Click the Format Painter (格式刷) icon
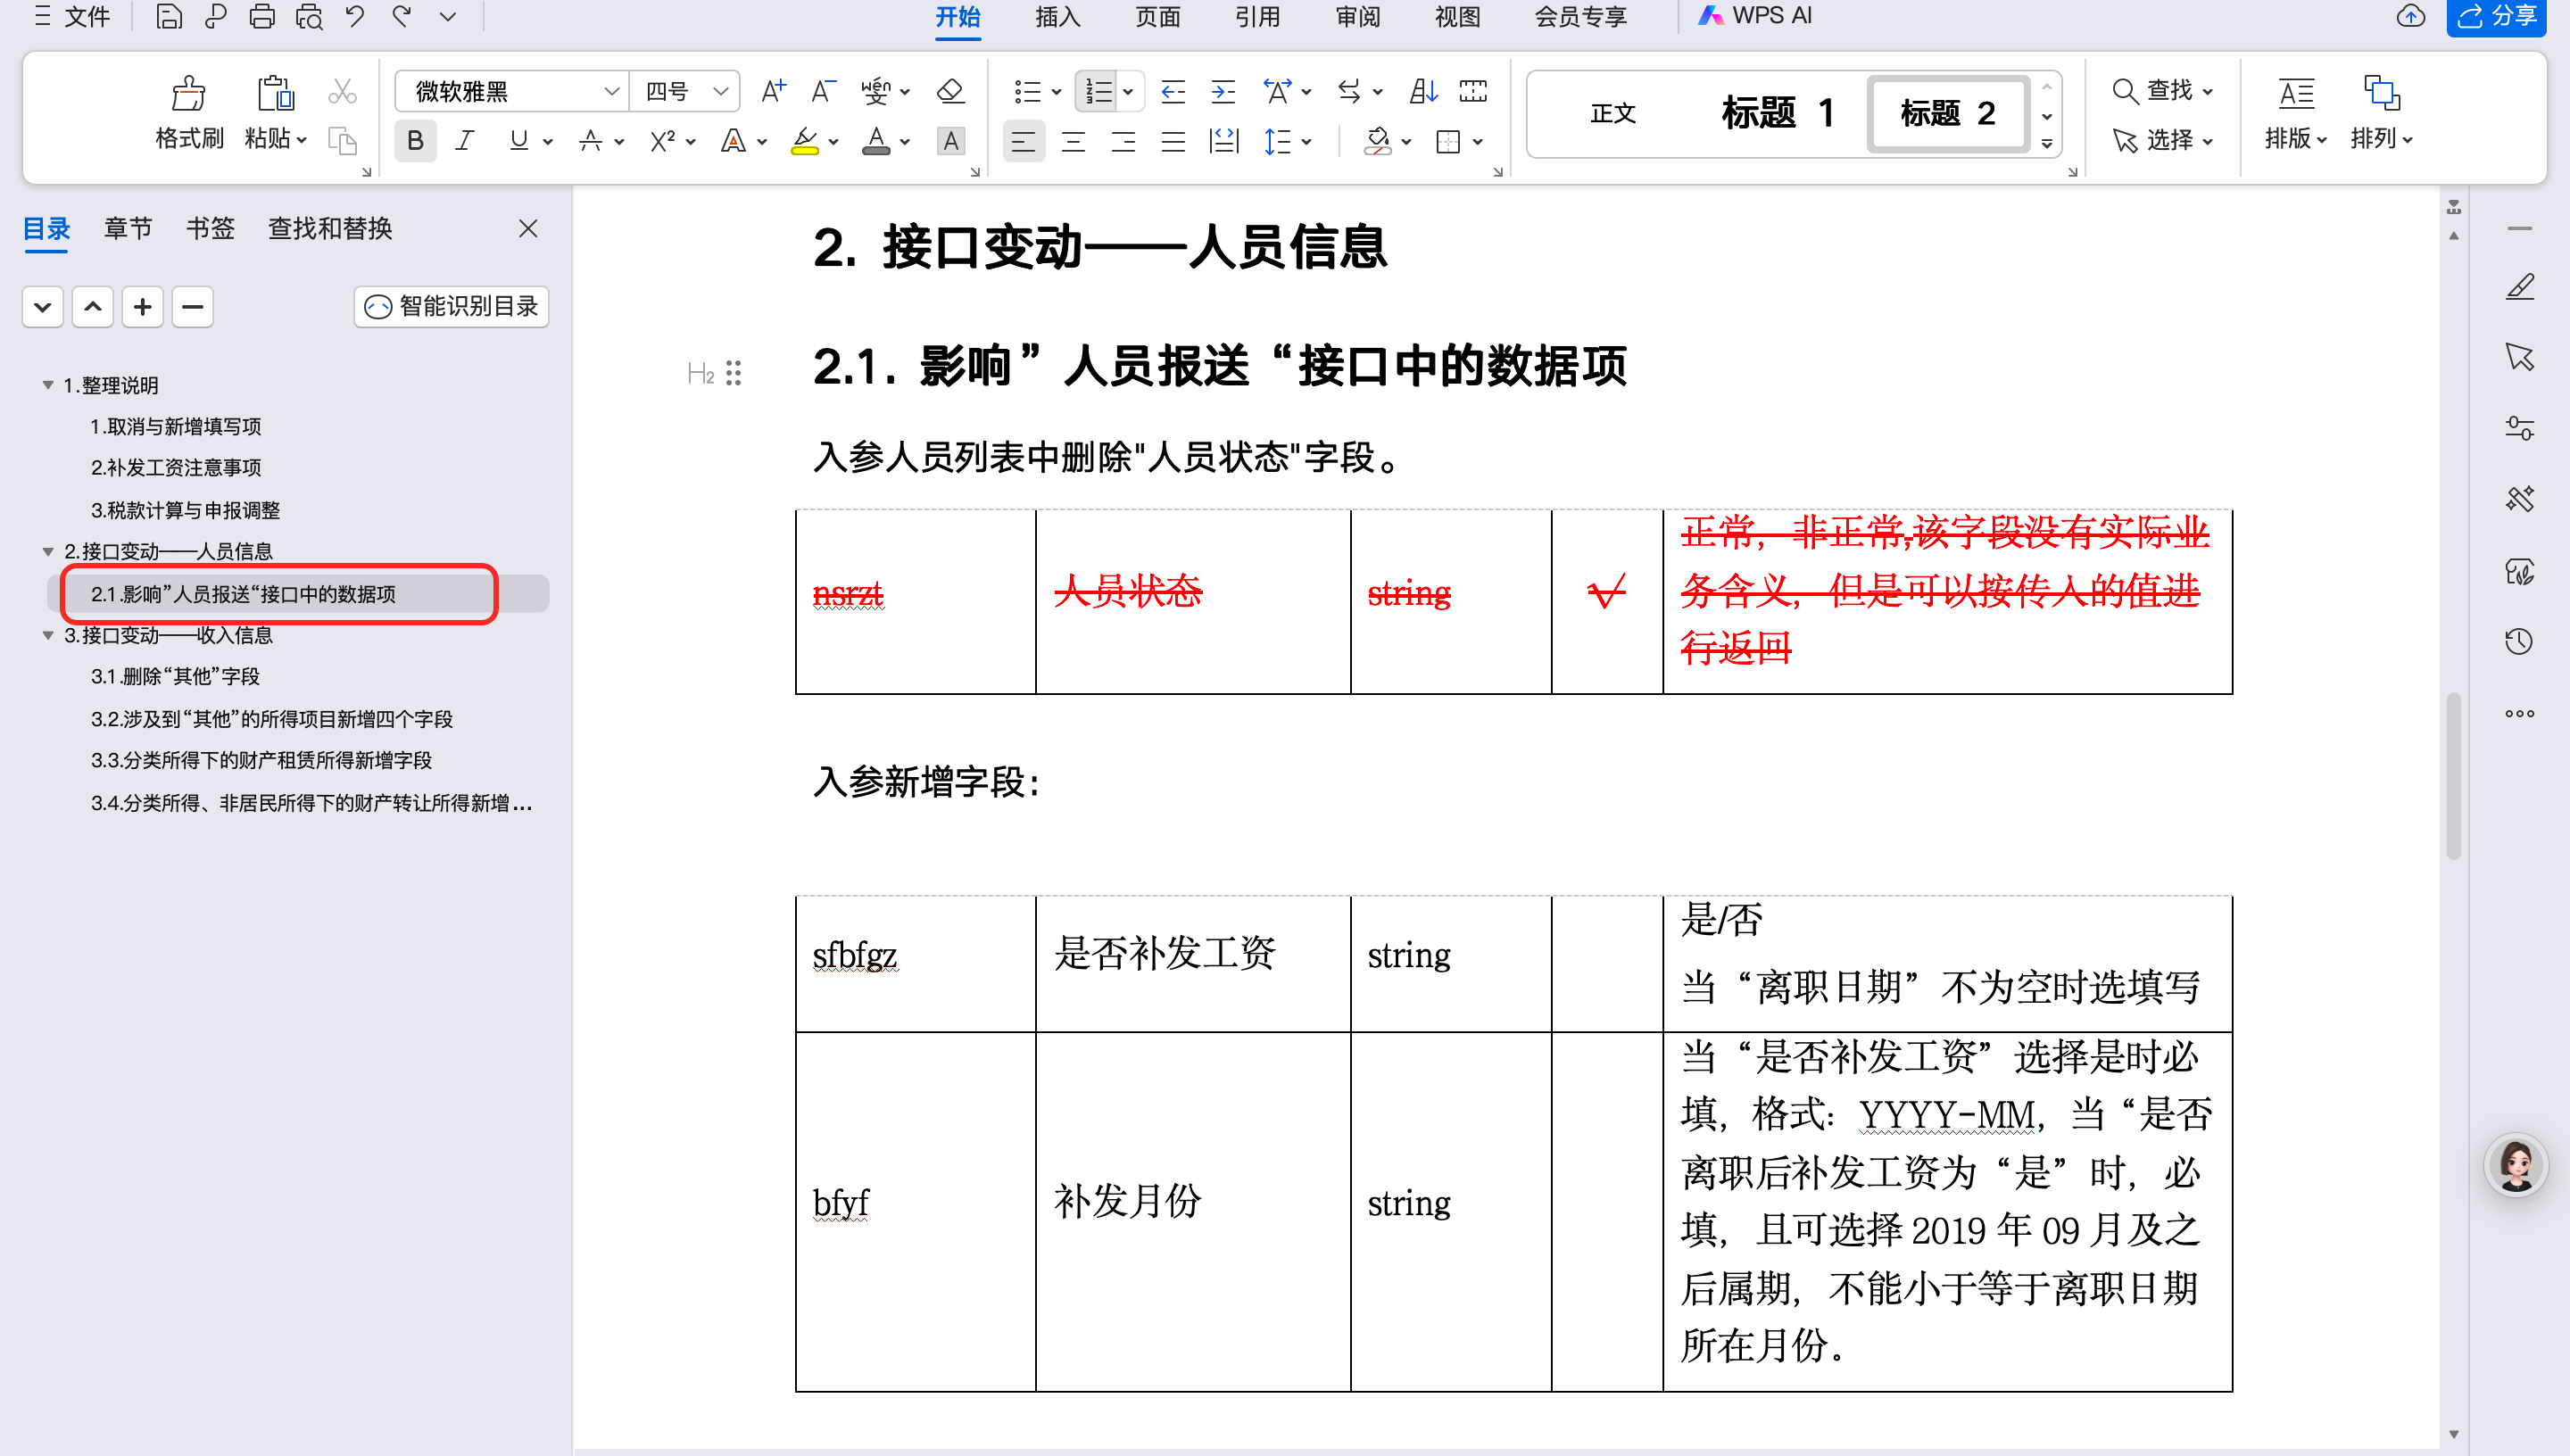Screen dimensions: 2570x1456 [x=188, y=95]
